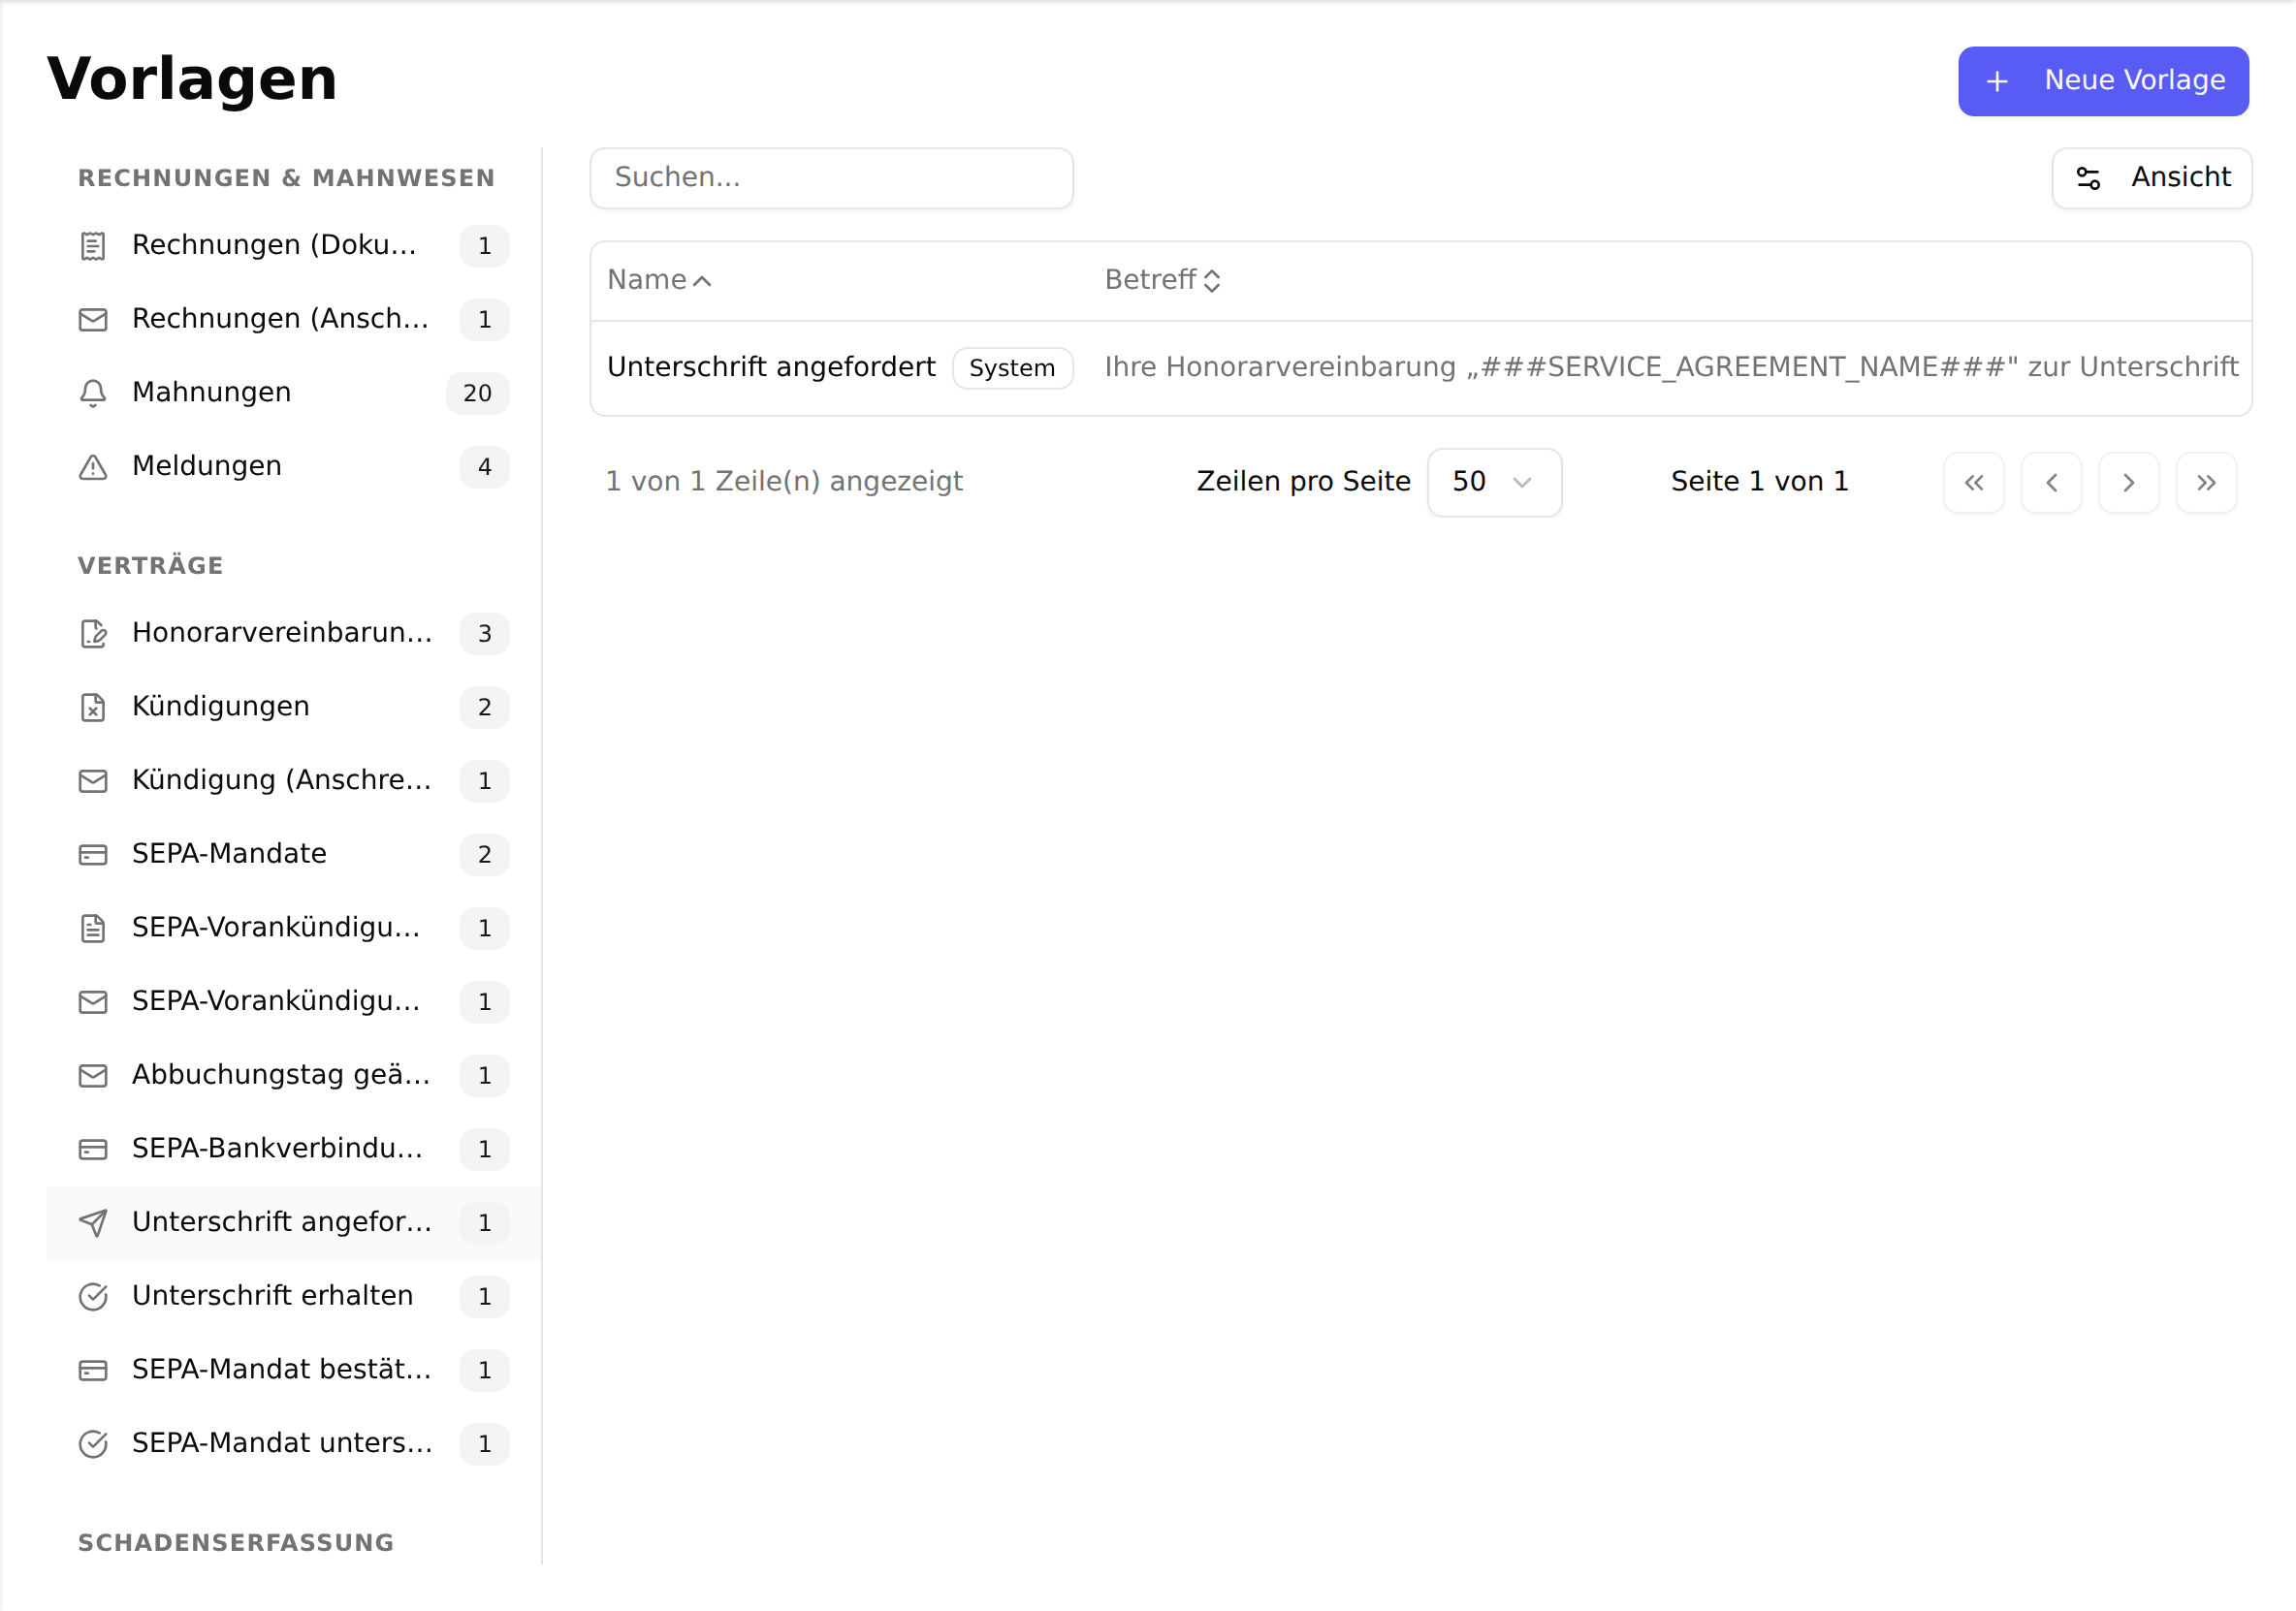The image size is (2296, 1611).
Task: Open the Unterschrift angefordert template row
Action: (x=1420, y=368)
